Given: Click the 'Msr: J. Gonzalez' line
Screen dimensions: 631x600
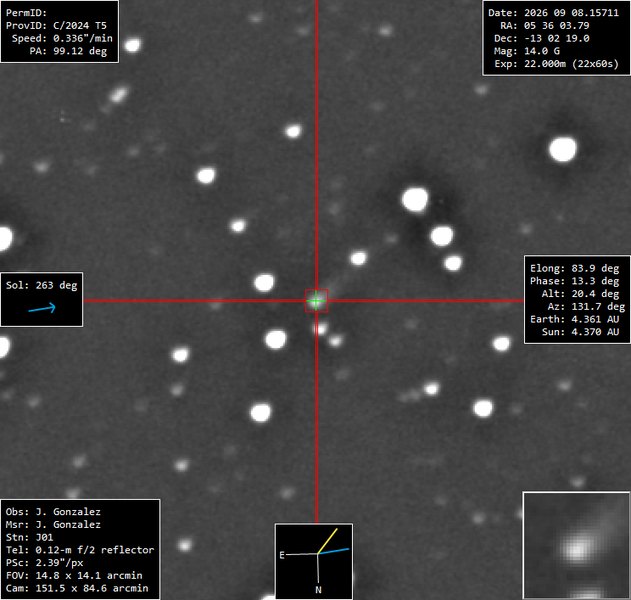Looking at the screenshot, I should [53, 525].
